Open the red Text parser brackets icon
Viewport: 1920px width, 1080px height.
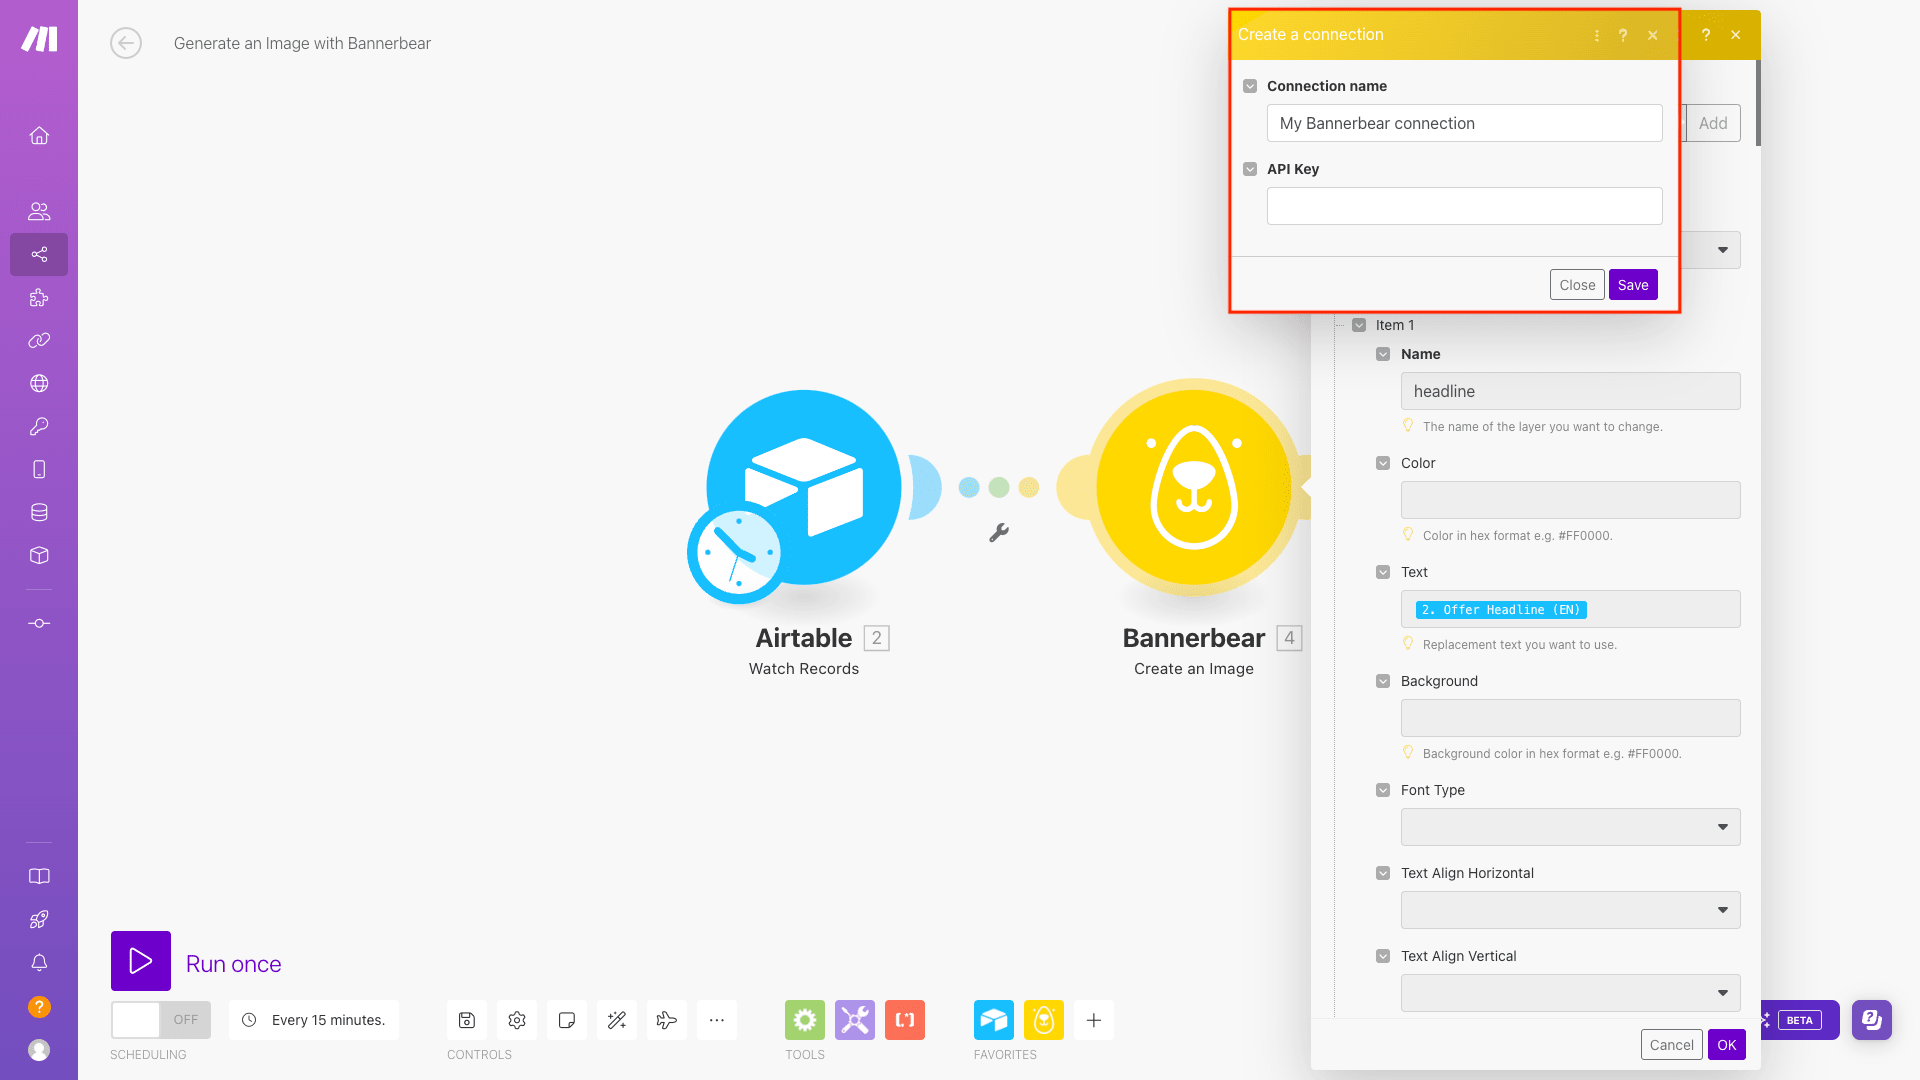(x=905, y=1020)
